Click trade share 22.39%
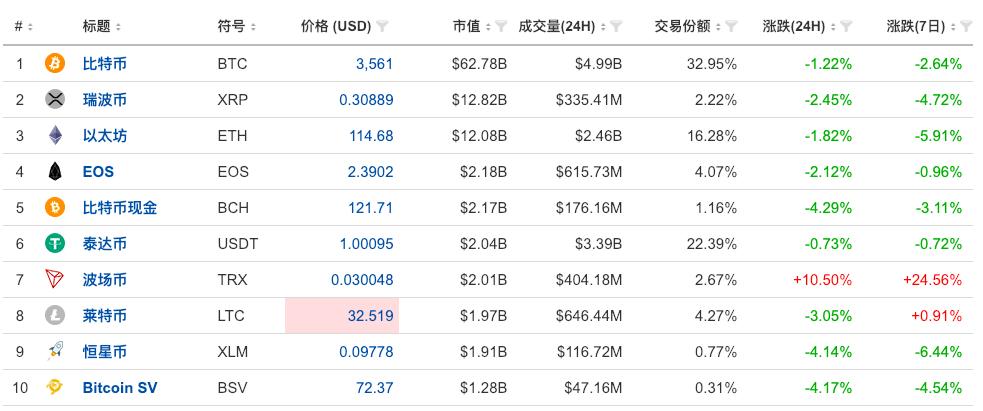Screen dimensions: 983x411 [712, 244]
